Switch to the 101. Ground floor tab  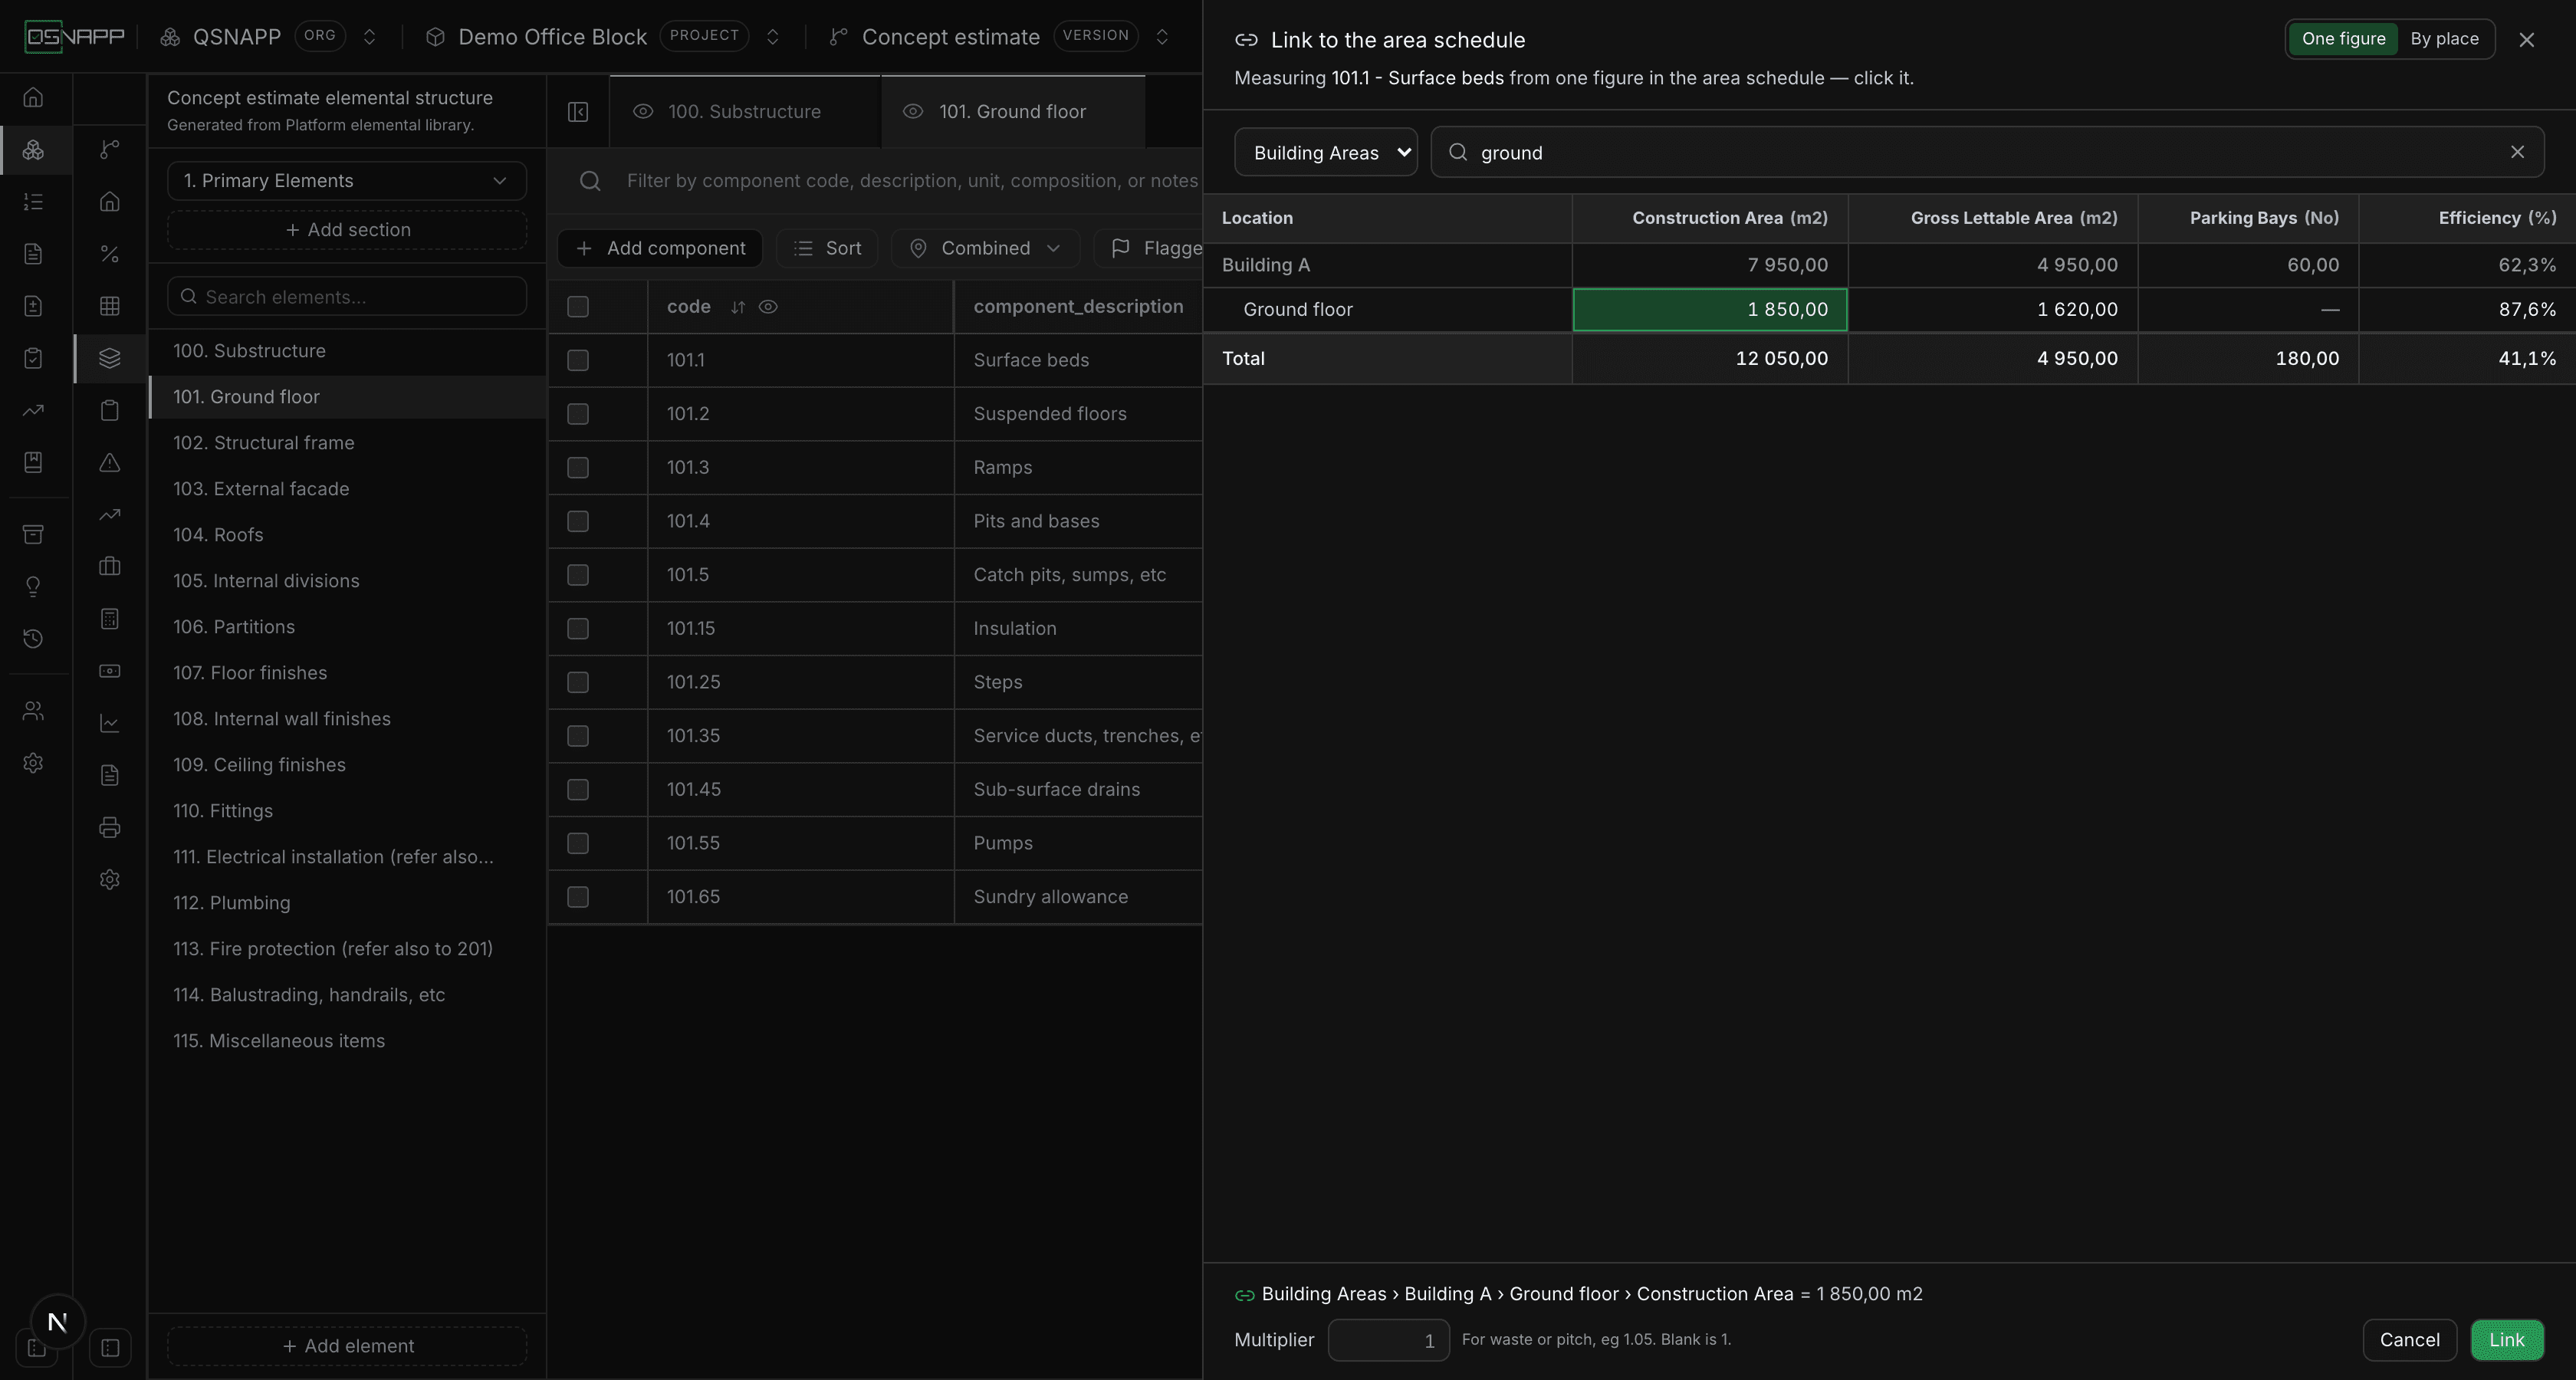(x=1012, y=112)
